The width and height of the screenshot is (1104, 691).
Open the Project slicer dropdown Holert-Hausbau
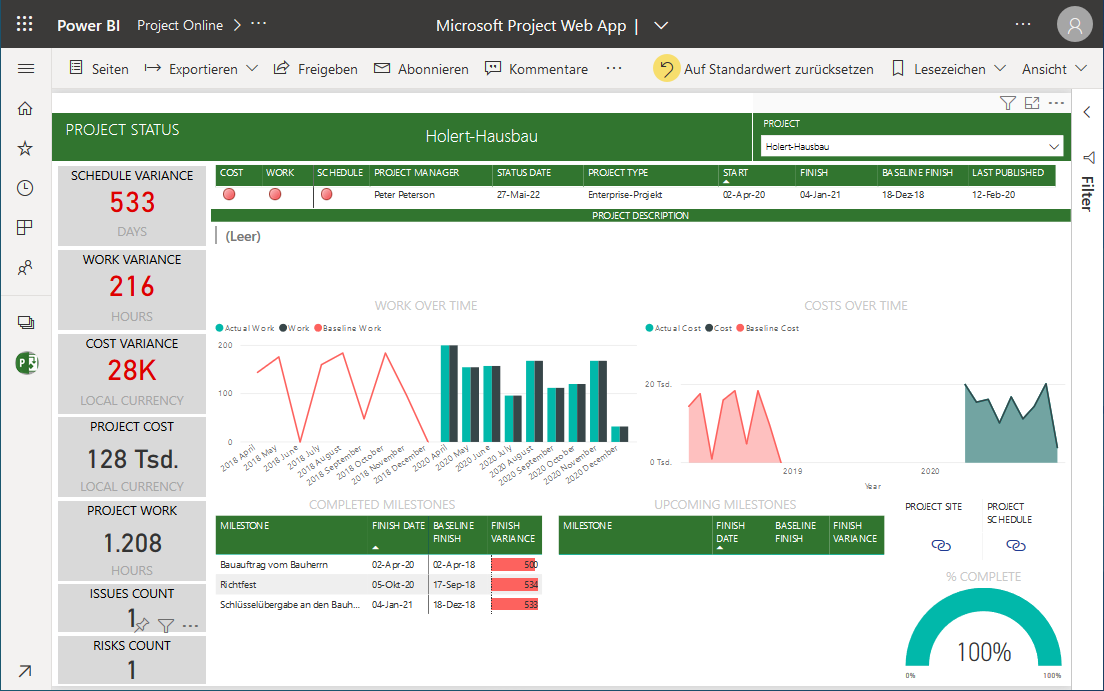pos(912,147)
